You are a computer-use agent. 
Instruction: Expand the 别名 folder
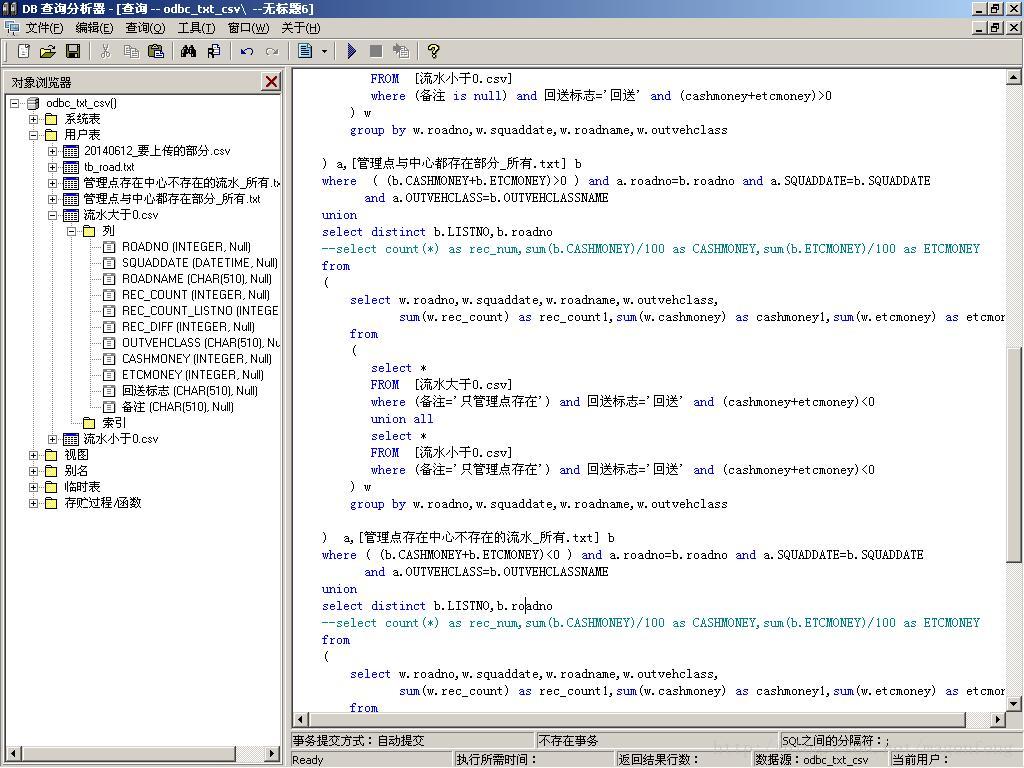tap(33, 471)
